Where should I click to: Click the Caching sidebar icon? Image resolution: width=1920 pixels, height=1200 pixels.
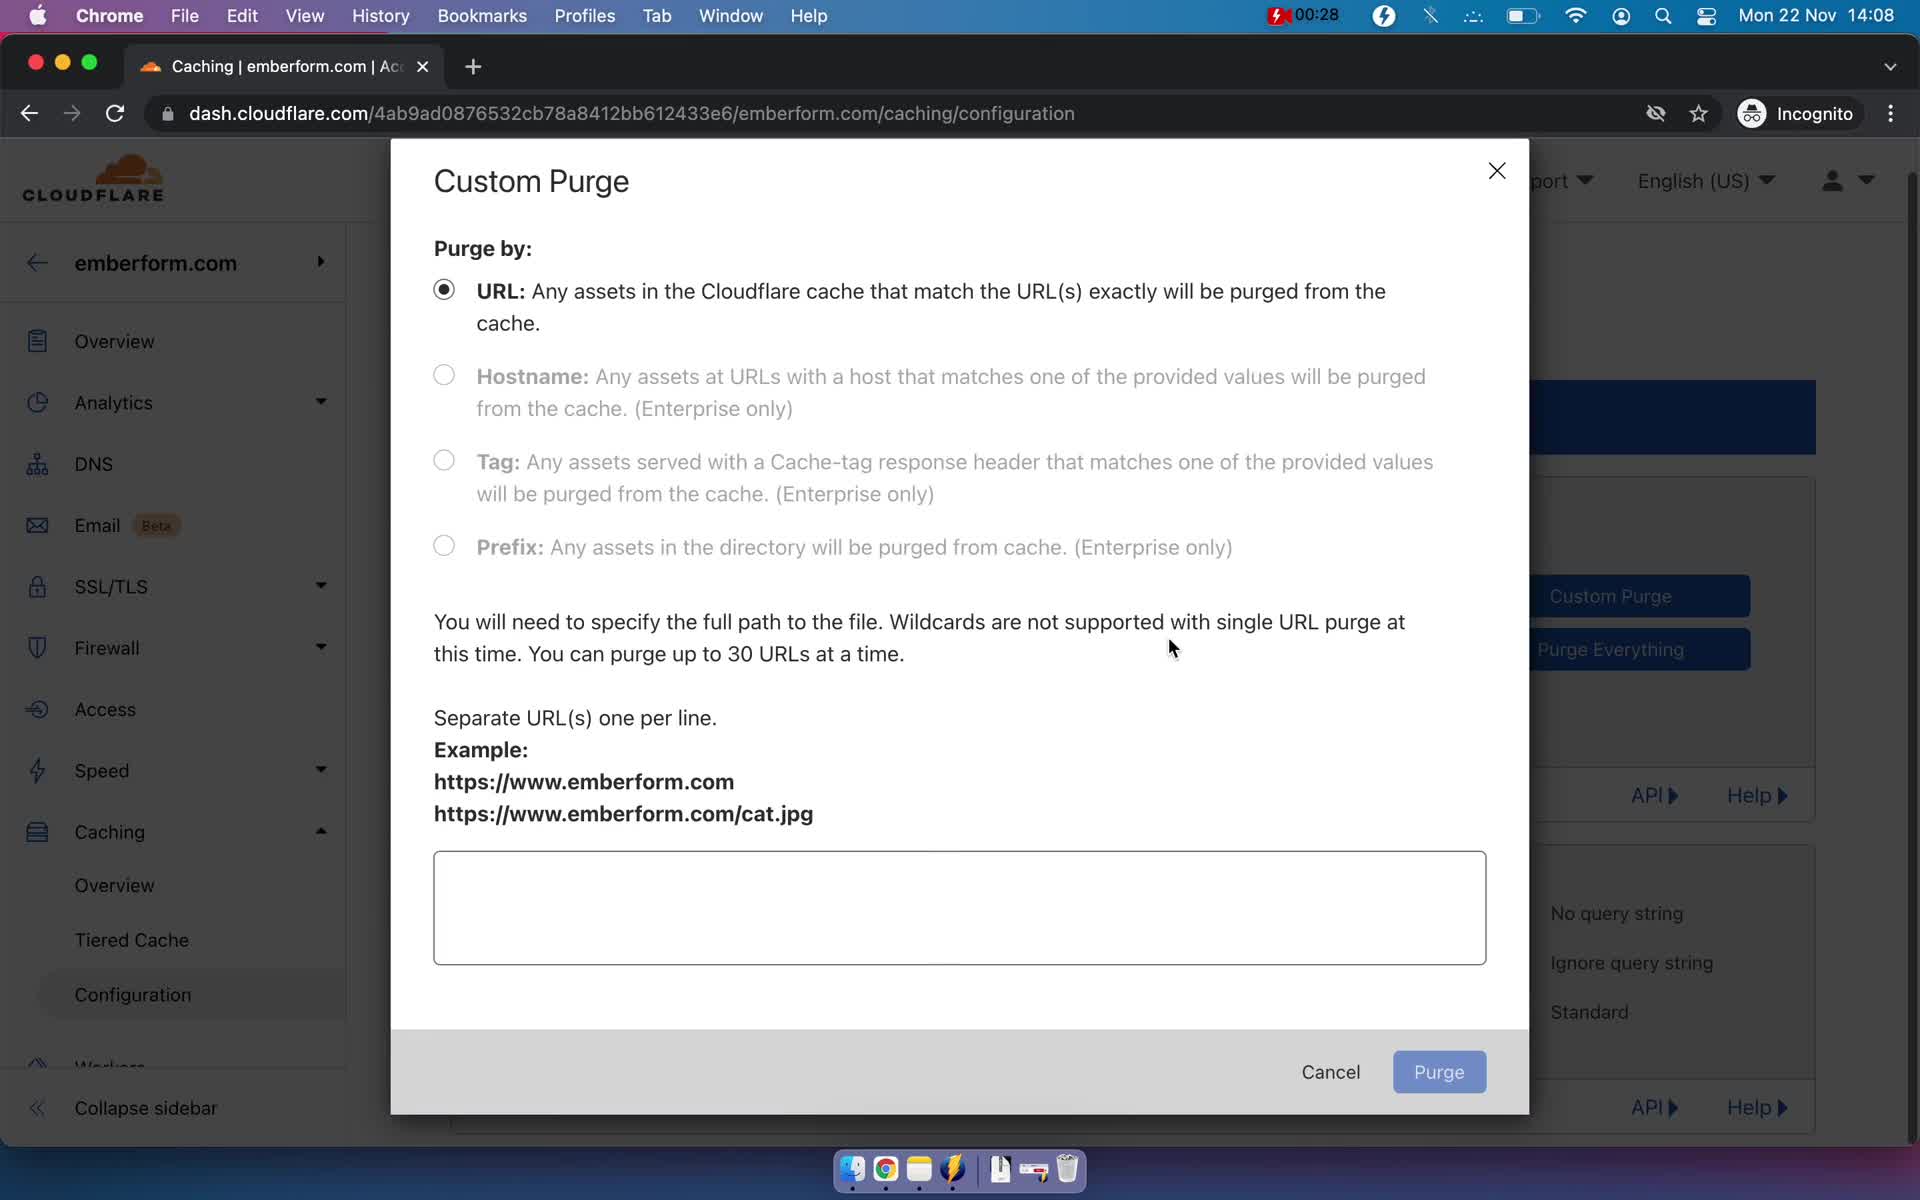[37, 831]
